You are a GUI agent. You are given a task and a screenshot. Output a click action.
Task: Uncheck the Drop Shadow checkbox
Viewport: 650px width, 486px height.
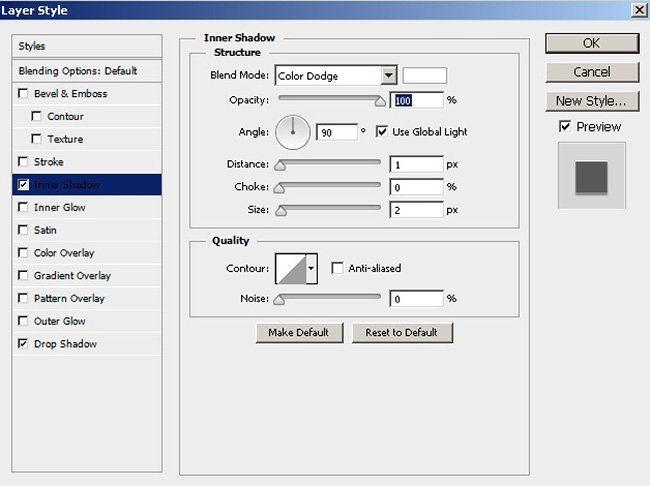(x=23, y=343)
